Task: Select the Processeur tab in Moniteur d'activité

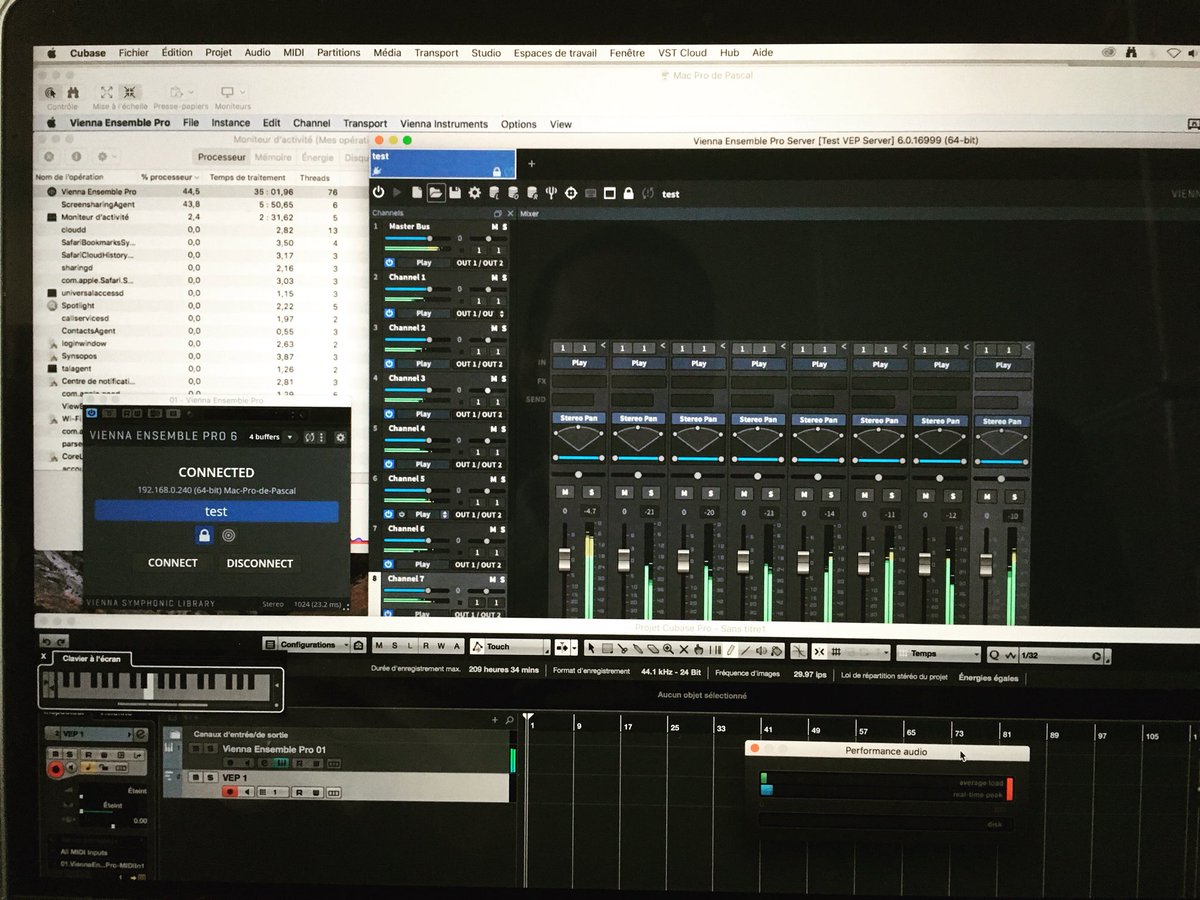Action: (x=221, y=157)
